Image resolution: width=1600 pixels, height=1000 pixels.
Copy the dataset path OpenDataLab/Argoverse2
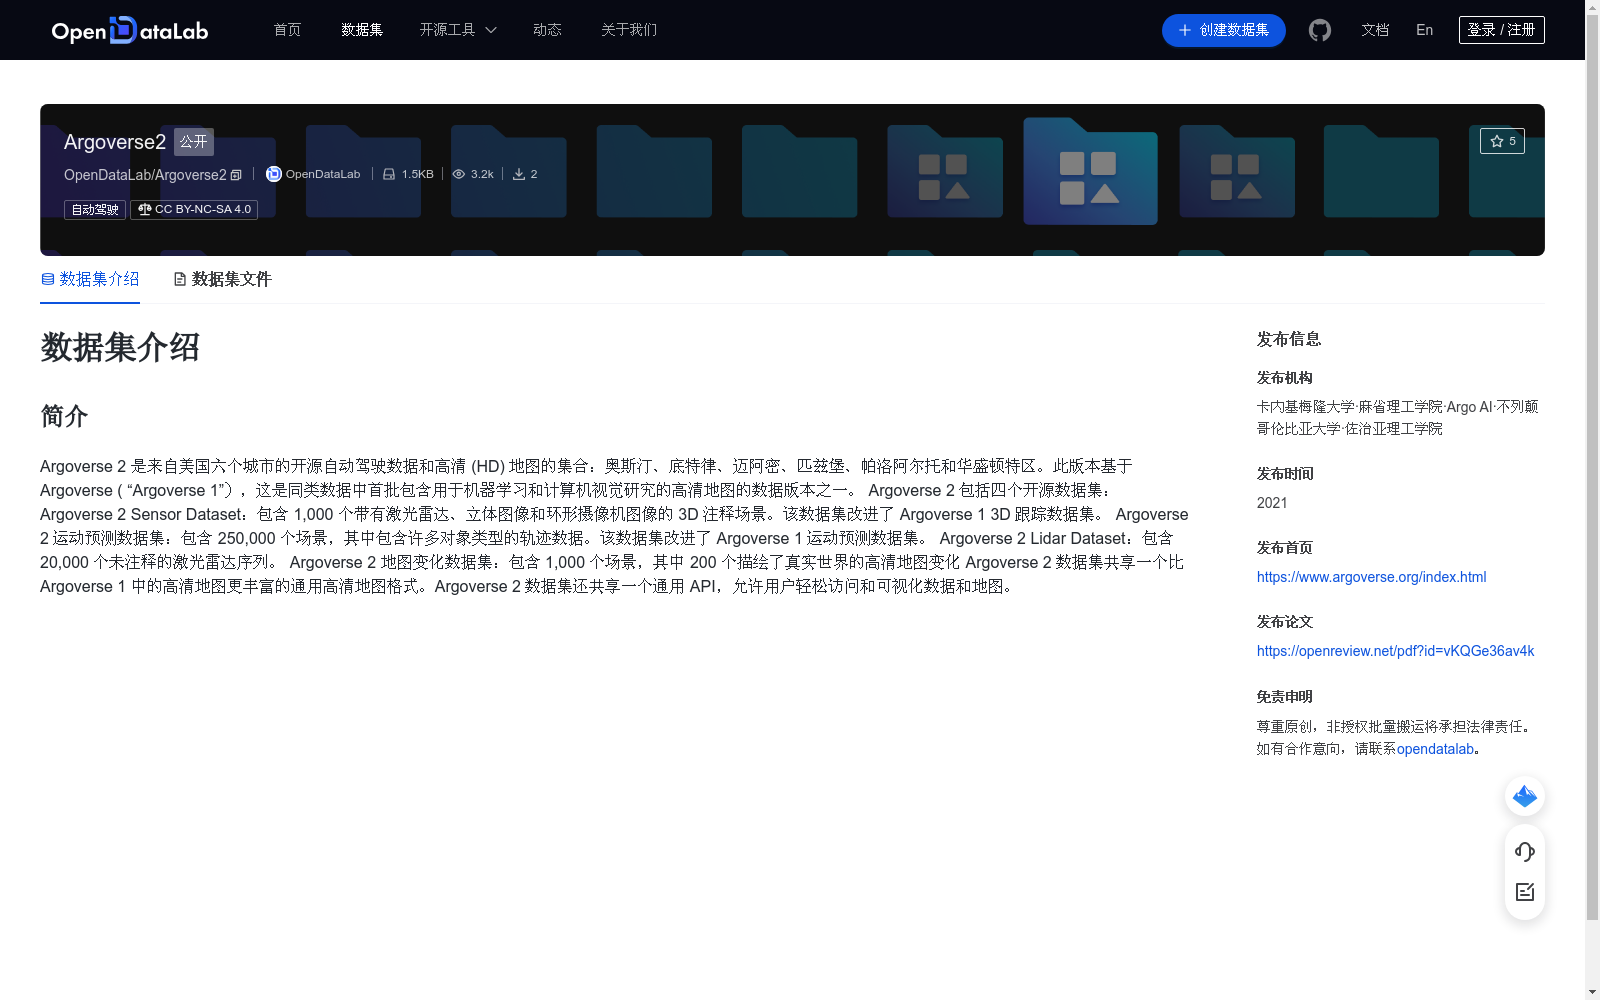(235, 174)
